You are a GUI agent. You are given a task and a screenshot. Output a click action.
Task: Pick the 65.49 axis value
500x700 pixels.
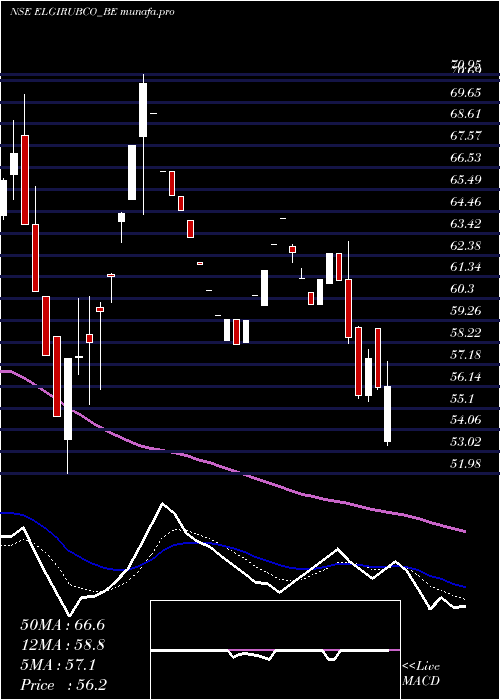click(x=466, y=180)
